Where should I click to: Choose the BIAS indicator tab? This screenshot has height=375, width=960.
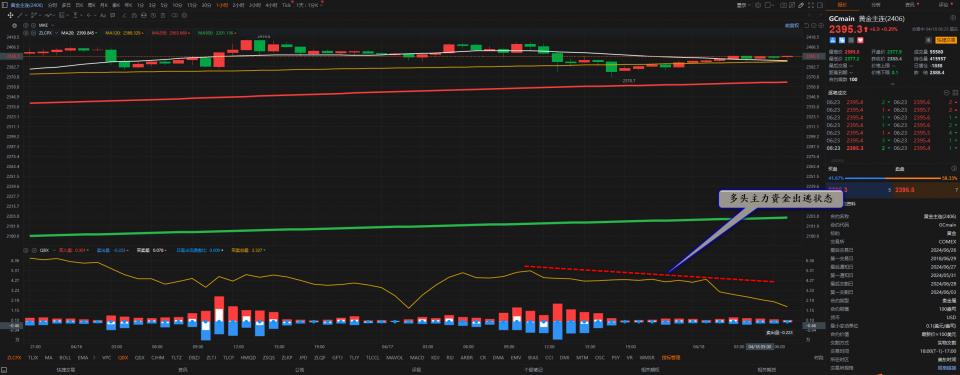[x=533, y=357]
